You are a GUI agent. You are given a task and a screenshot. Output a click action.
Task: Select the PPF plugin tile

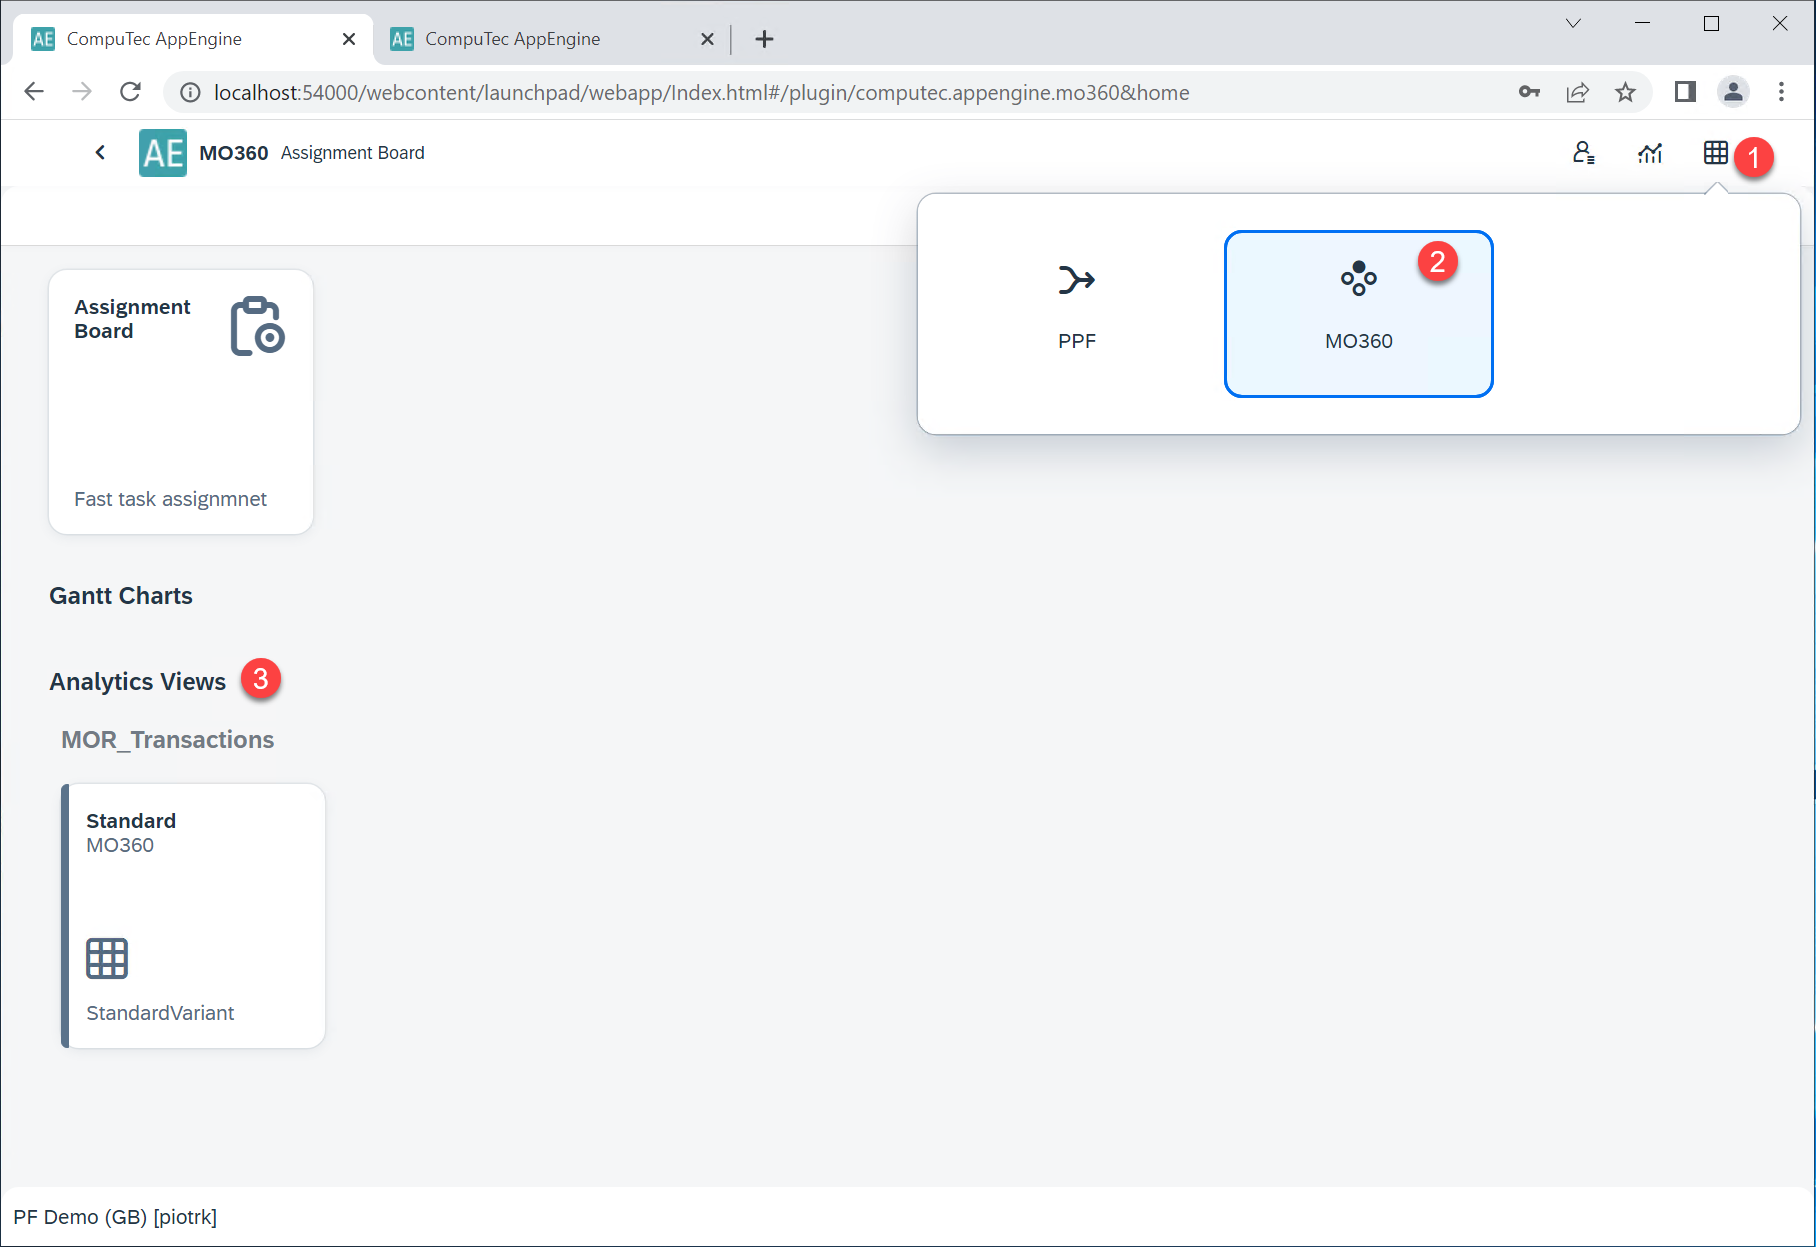(x=1076, y=308)
